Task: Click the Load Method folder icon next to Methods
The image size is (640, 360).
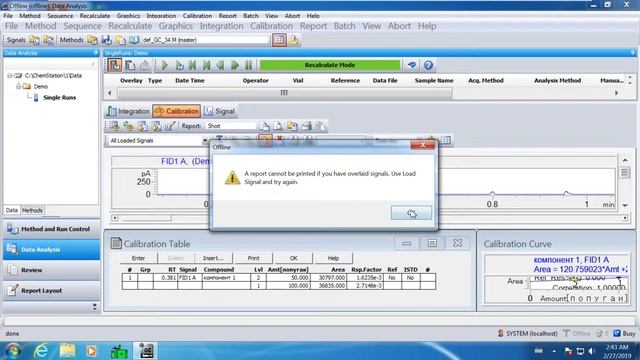Action: [93, 40]
